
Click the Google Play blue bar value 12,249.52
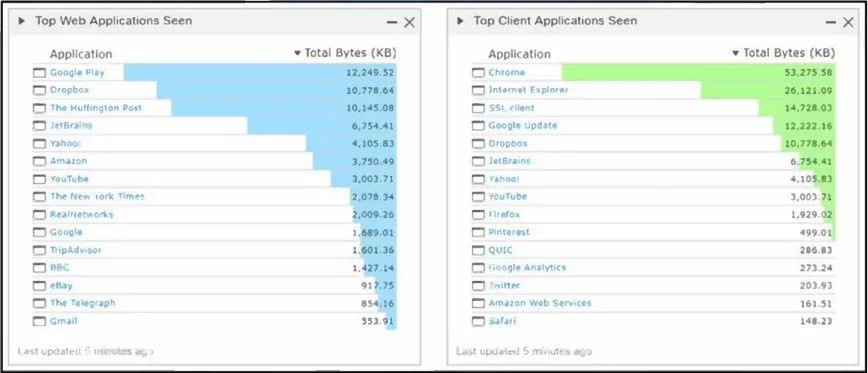(x=370, y=72)
